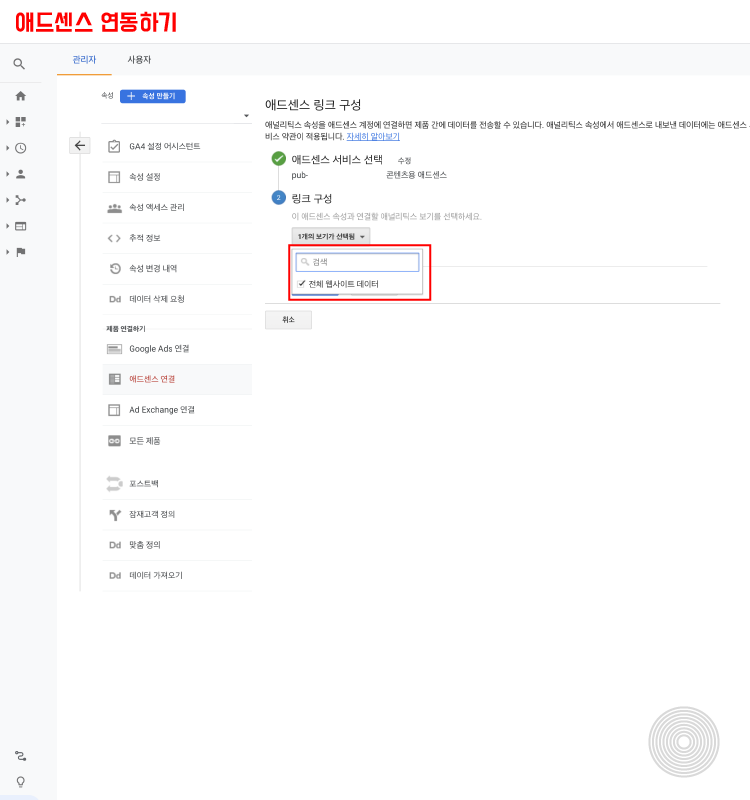This screenshot has height=800, width=750.
Task: Open the Conversions flag icon
Action: pos(20,252)
